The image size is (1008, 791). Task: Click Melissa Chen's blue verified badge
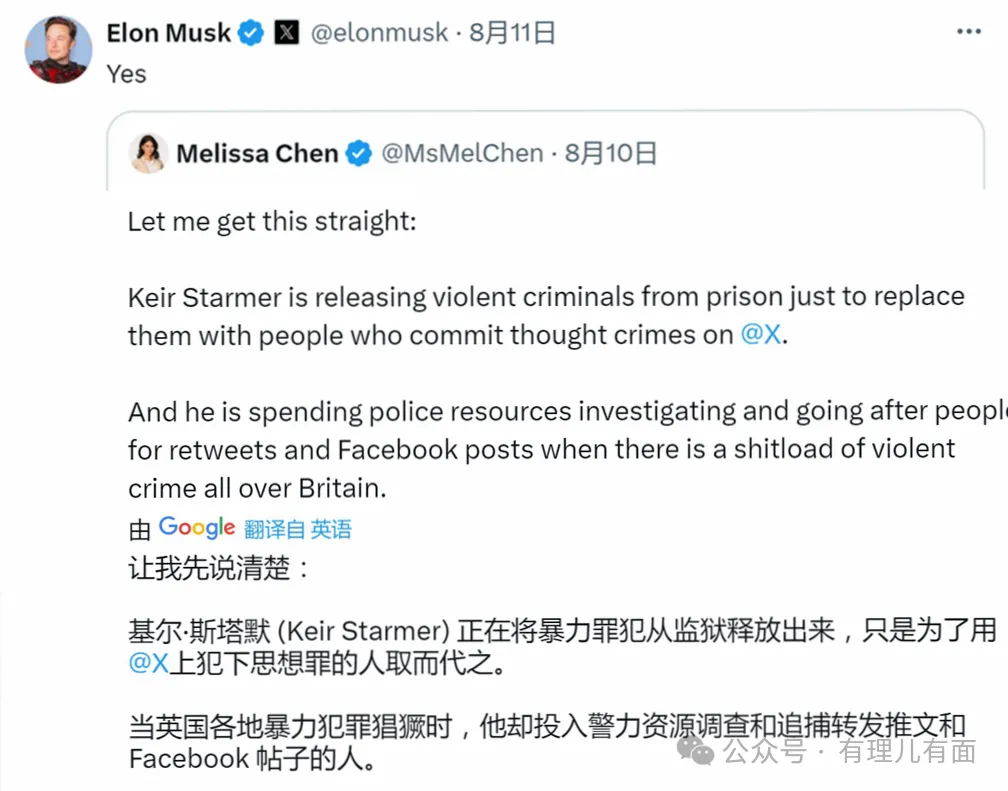(x=358, y=154)
